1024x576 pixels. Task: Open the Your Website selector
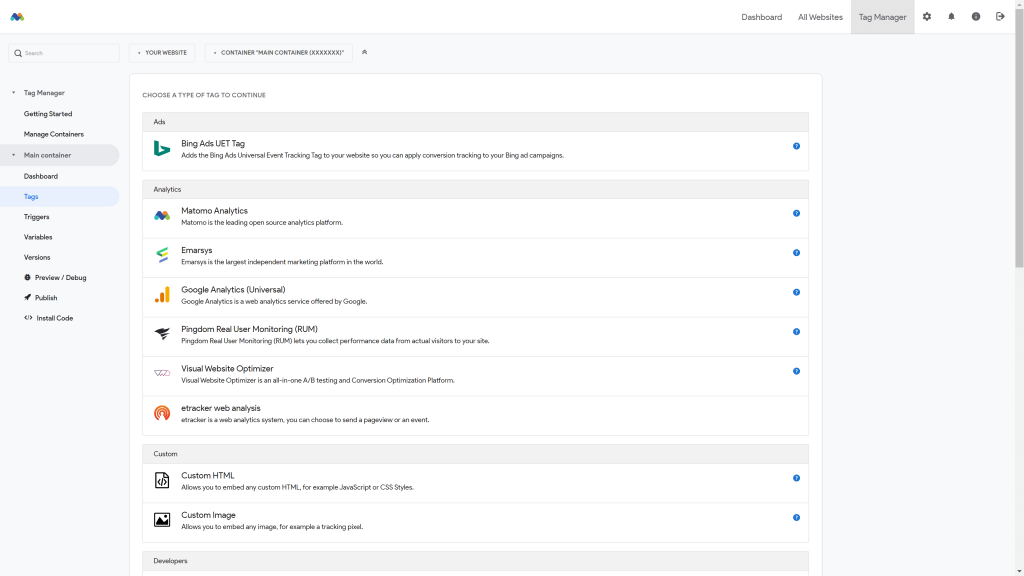click(x=162, y=53)
